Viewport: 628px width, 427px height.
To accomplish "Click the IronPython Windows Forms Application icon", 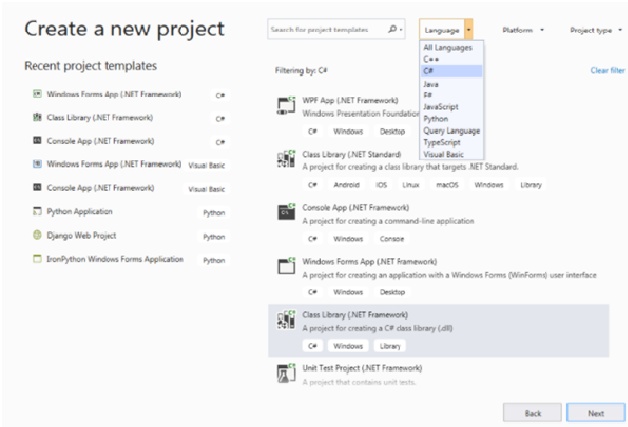I will point(37,259).
